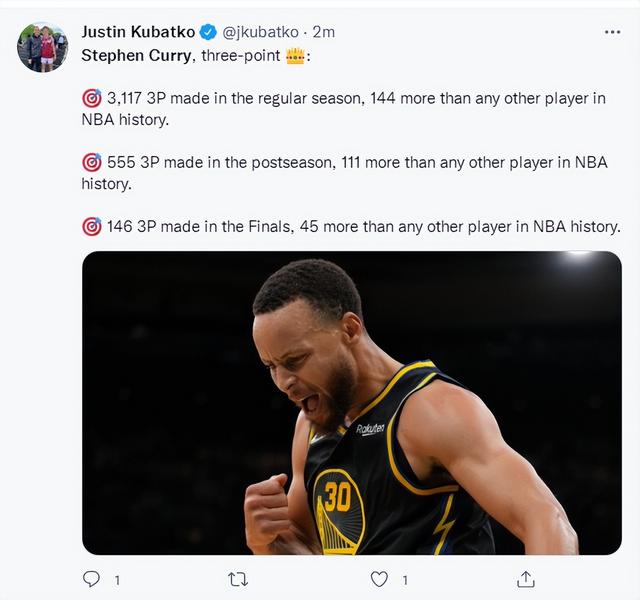Click the 2m timestamp
640x600 pixels.
click(324, 32)
